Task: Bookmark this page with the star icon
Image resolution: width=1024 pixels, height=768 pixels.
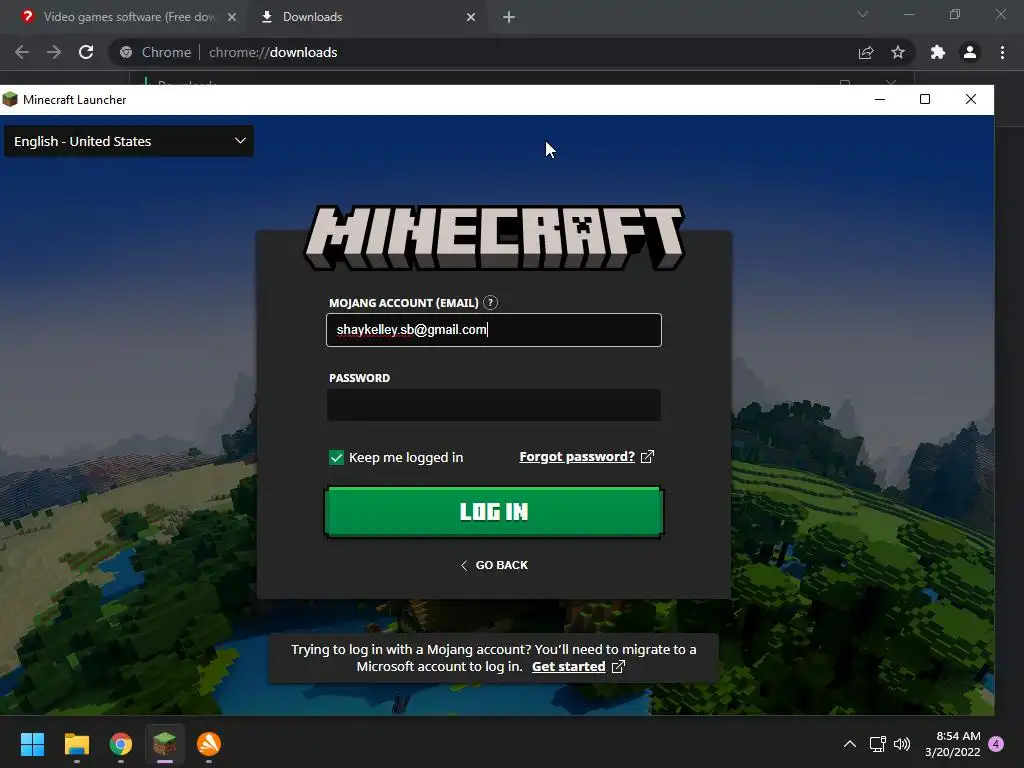Action: click(x=898, y=52)
